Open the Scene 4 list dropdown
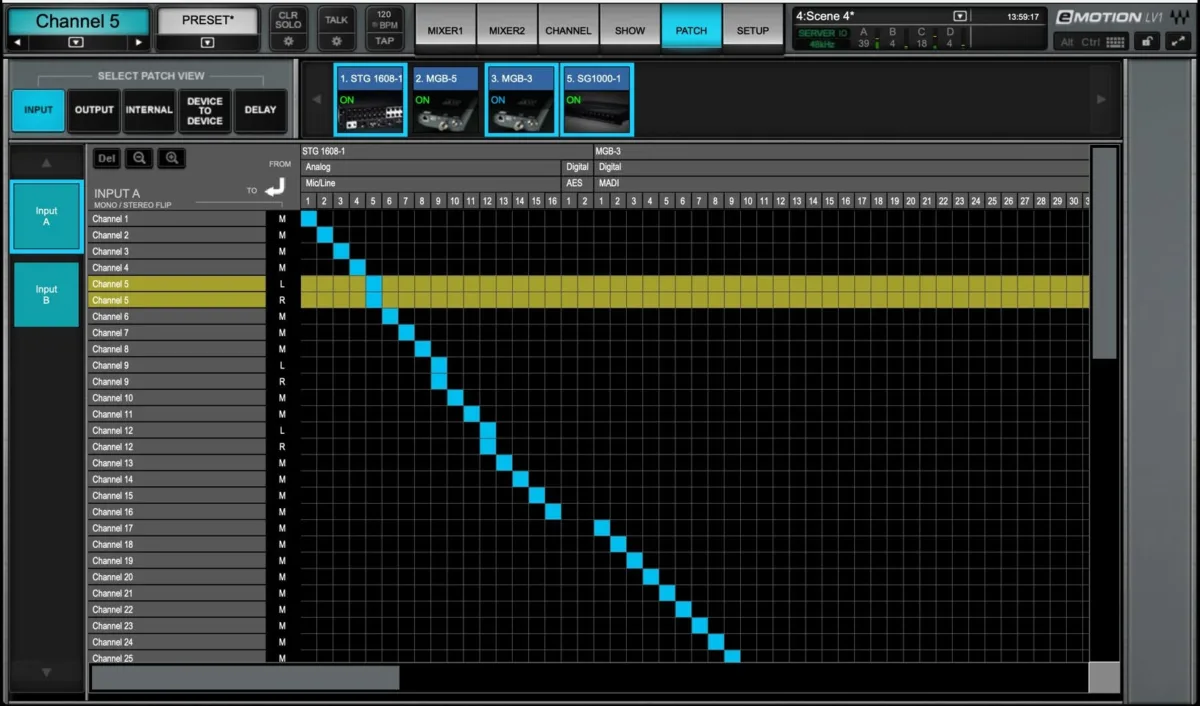1200x706 pixels. pyautogui.click(x=960, y=16)
